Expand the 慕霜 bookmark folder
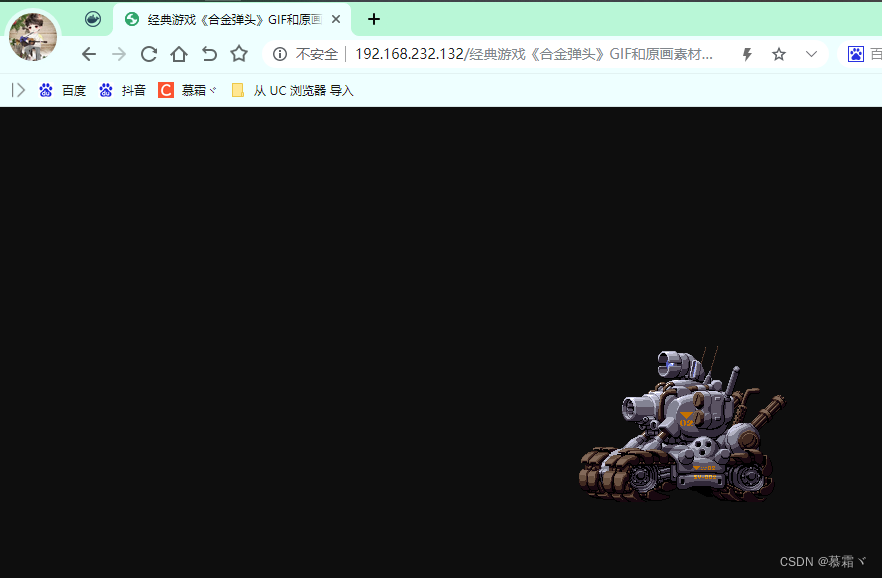This screenshot has height=578, width=882. [188, 90]
